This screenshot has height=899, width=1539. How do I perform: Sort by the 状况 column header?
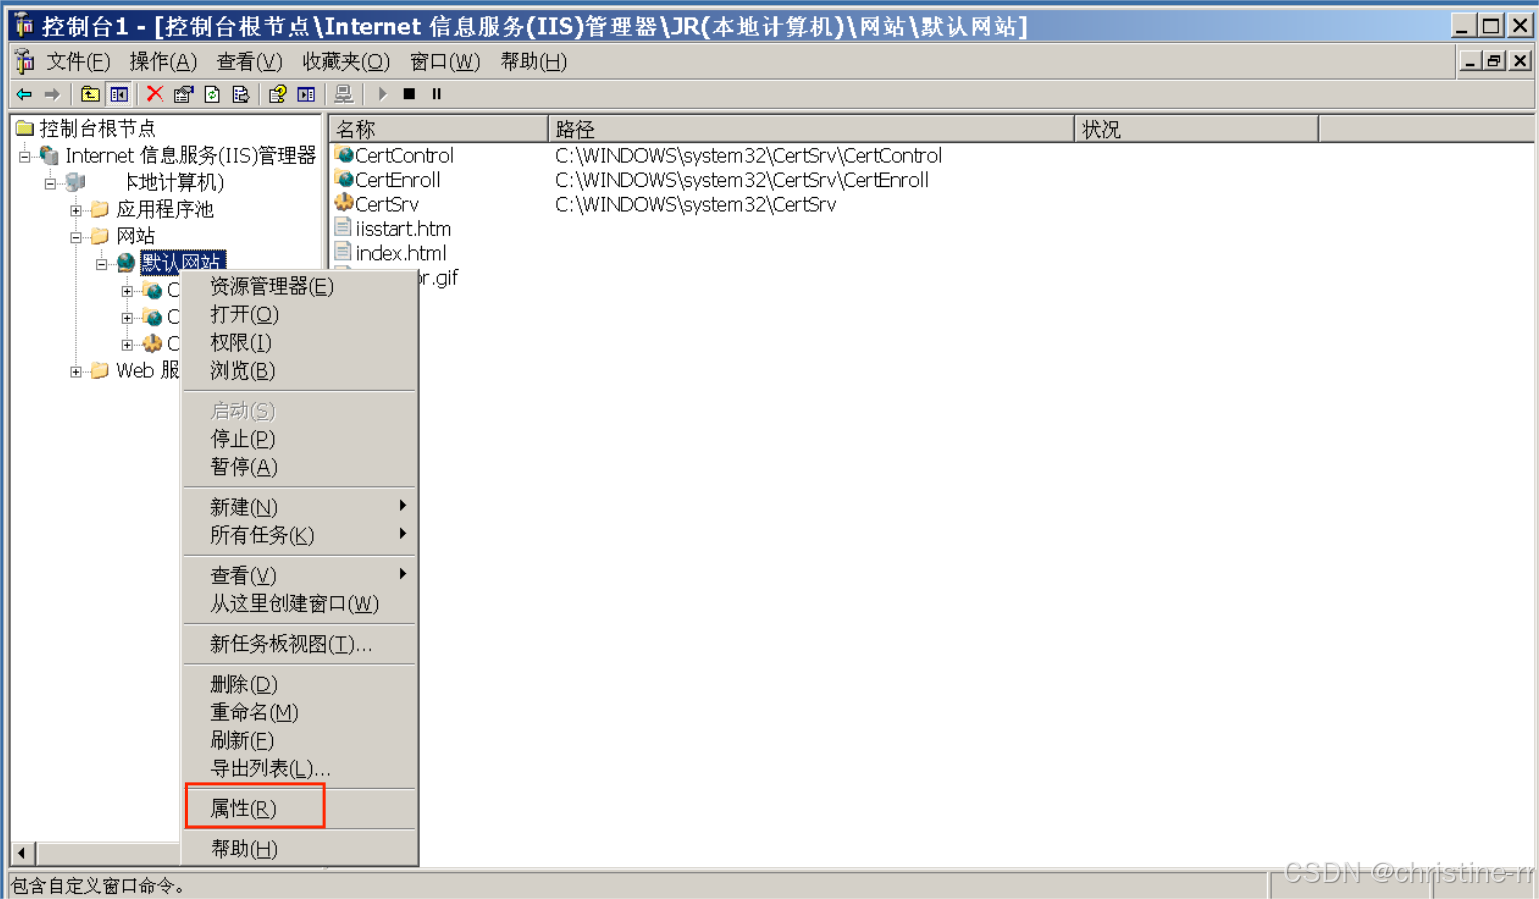click(x=1196, y=129)
